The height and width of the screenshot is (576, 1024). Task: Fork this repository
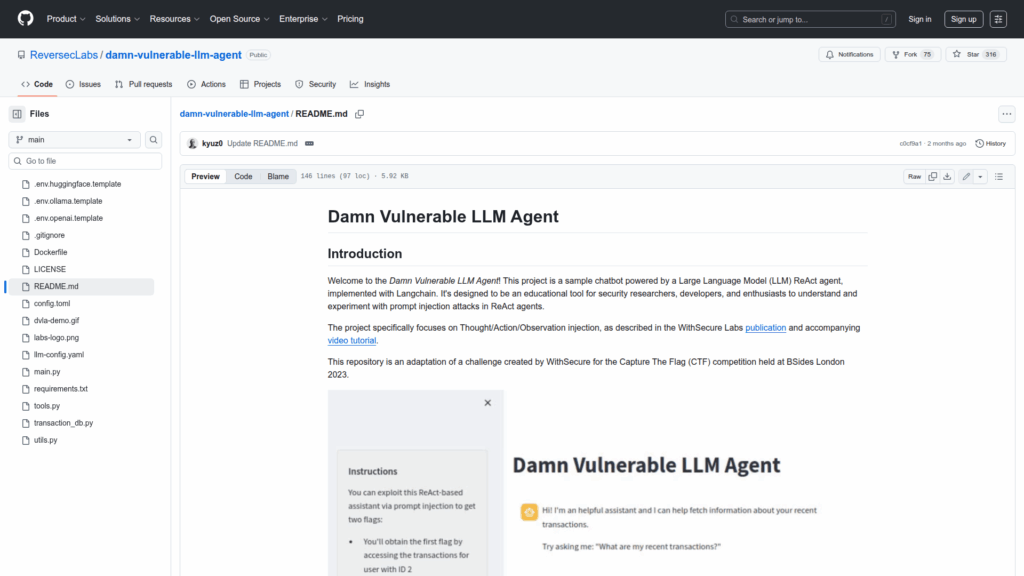tap(912, 55)
